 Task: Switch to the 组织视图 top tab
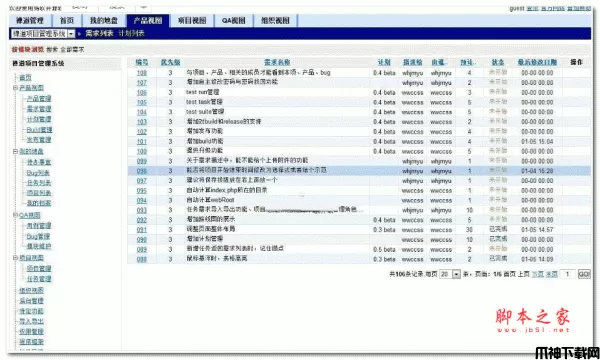pos(275,21)
